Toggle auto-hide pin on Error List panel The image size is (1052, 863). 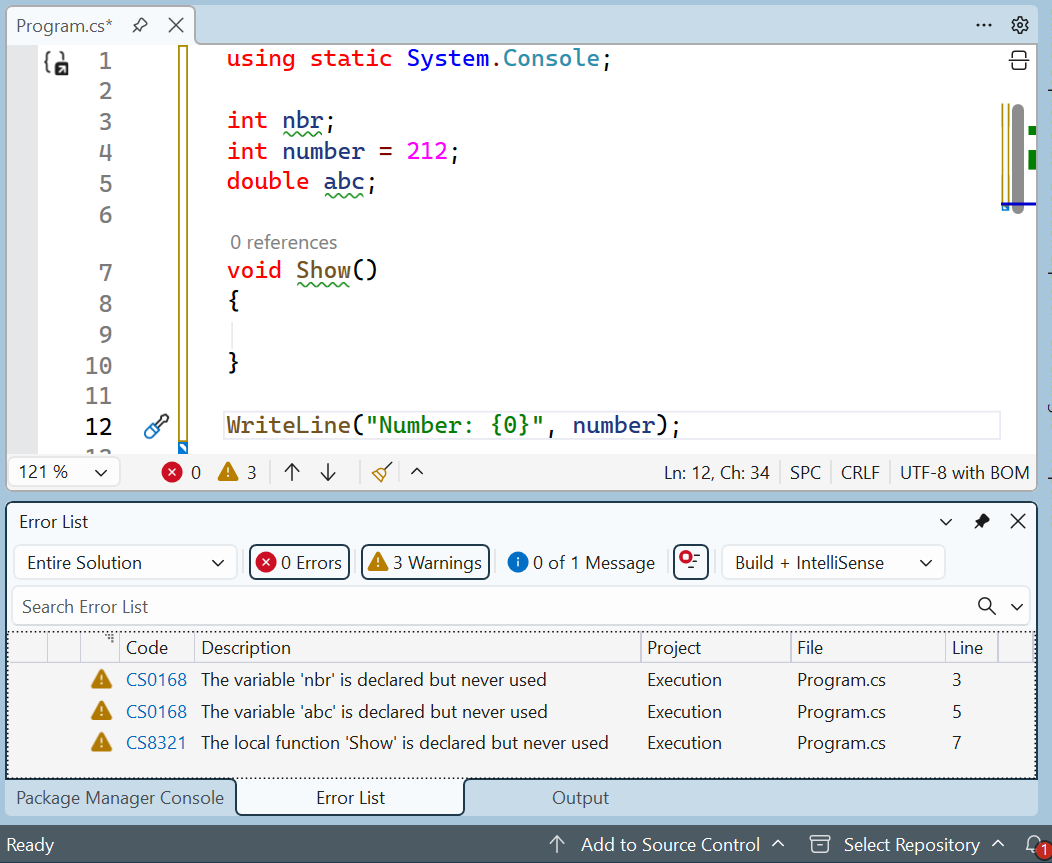pos(982,521)
